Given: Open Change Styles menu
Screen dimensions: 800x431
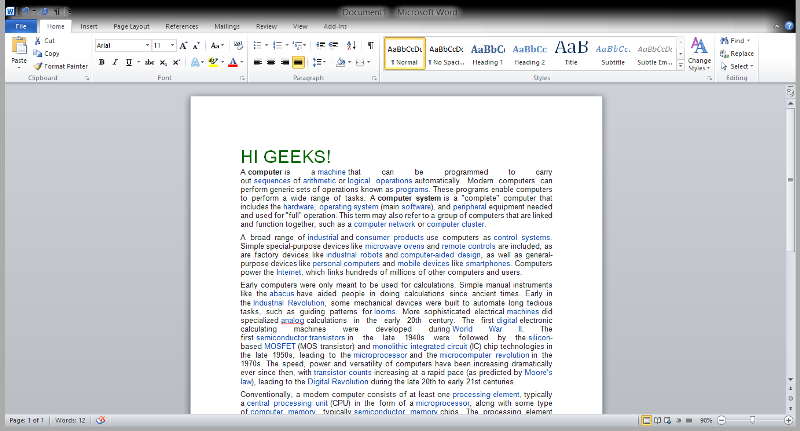Looking at the screenshot, I should [699, 54].
